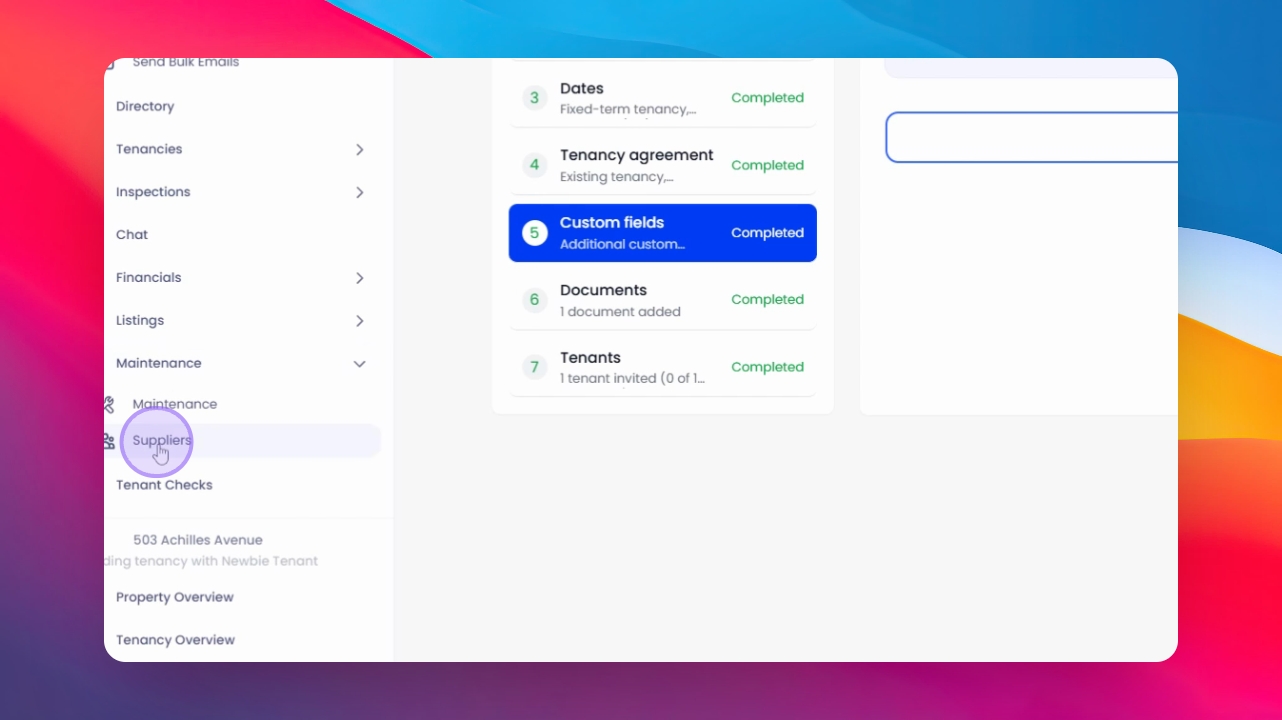1282x720 pixels.
Task: Open Directory in the sidebar
Action: tap(145, 106)
